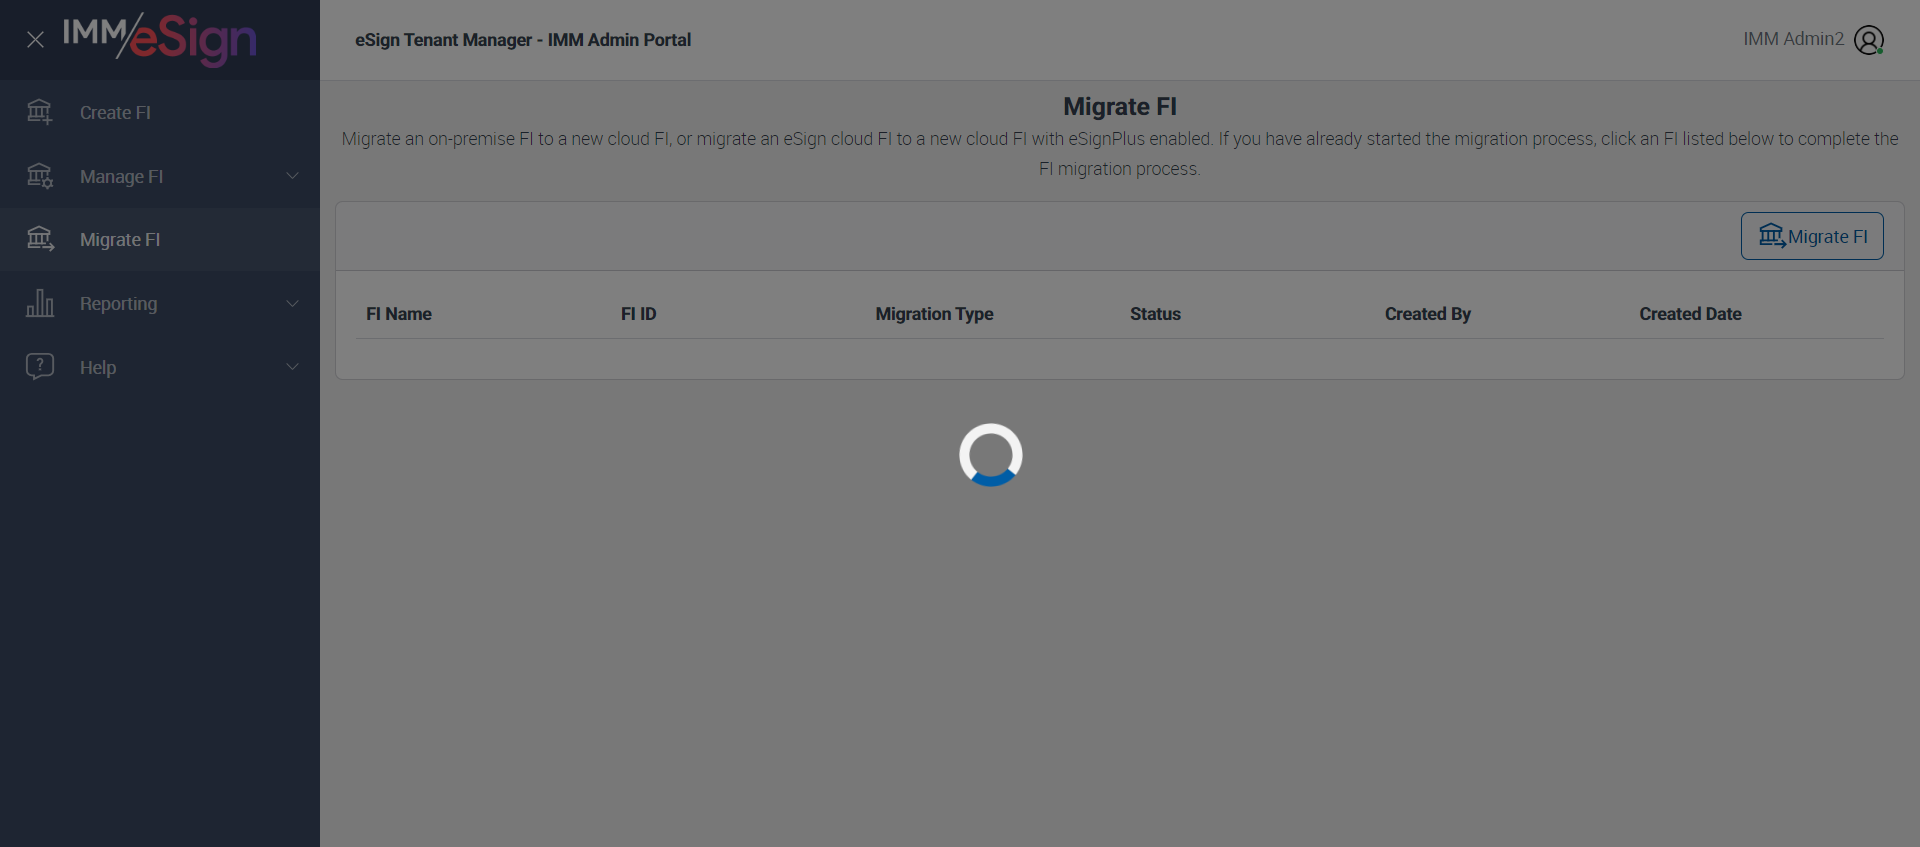Sort by the Created Date column header
The width and height of the screenshot is (1920, 847).
(1690, 314)
